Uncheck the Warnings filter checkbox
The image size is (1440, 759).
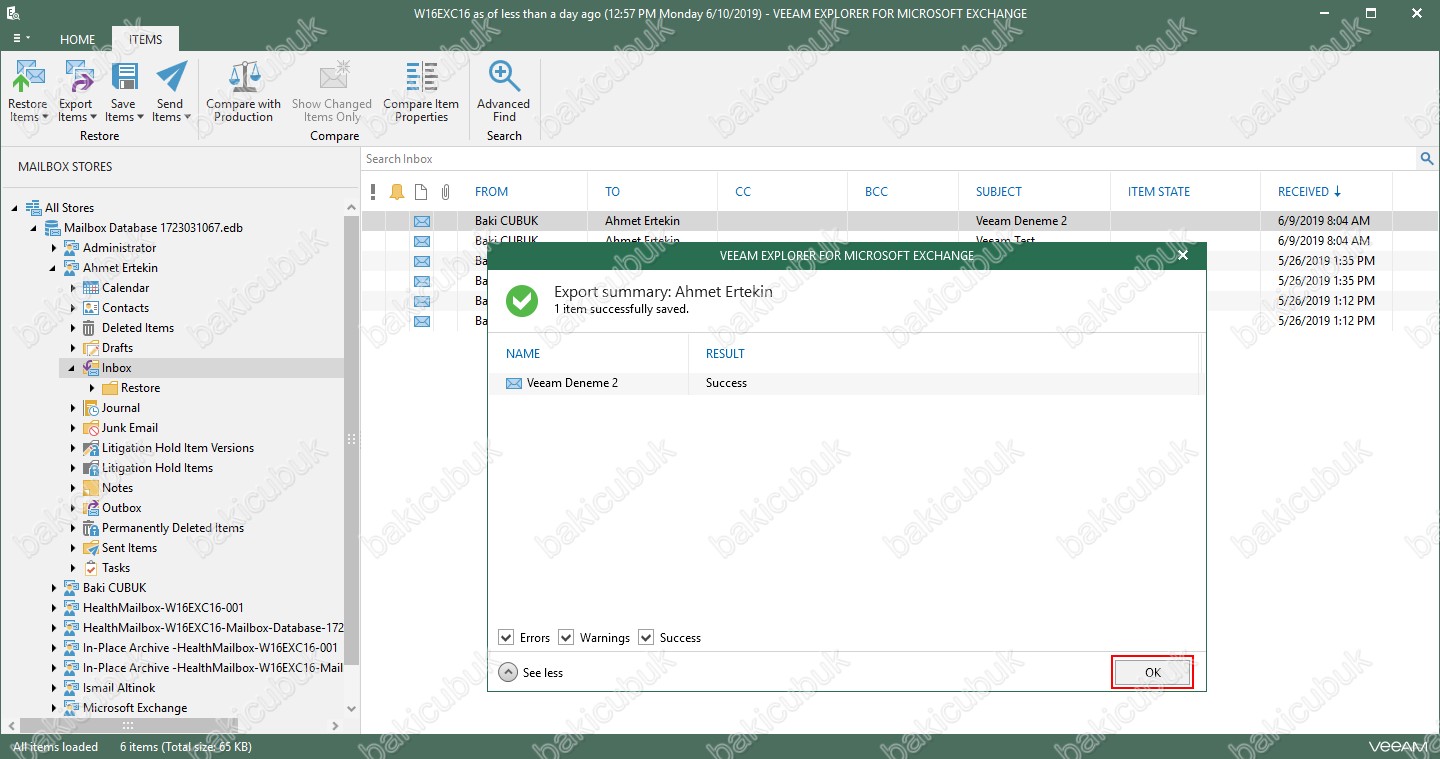coord(566,638)
